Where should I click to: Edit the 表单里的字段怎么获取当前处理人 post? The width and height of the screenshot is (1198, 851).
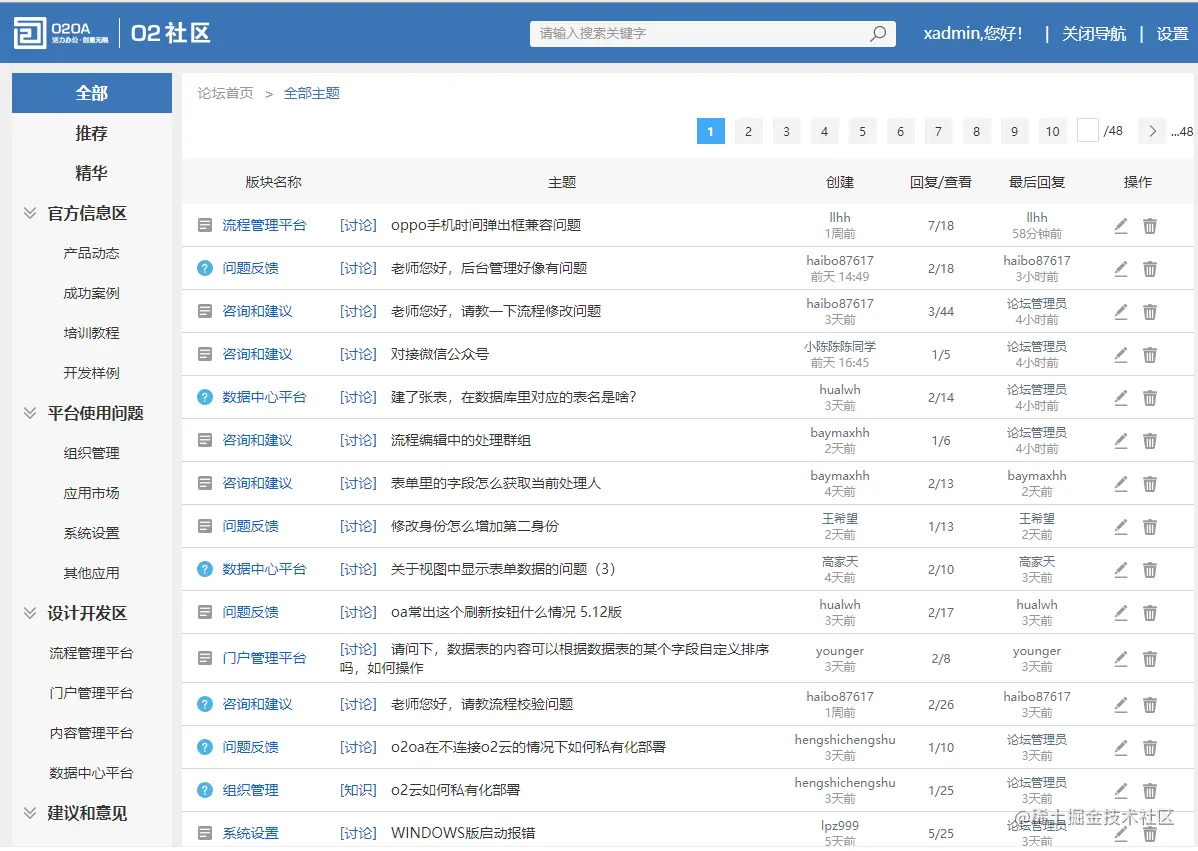(x=1121, y=484)
